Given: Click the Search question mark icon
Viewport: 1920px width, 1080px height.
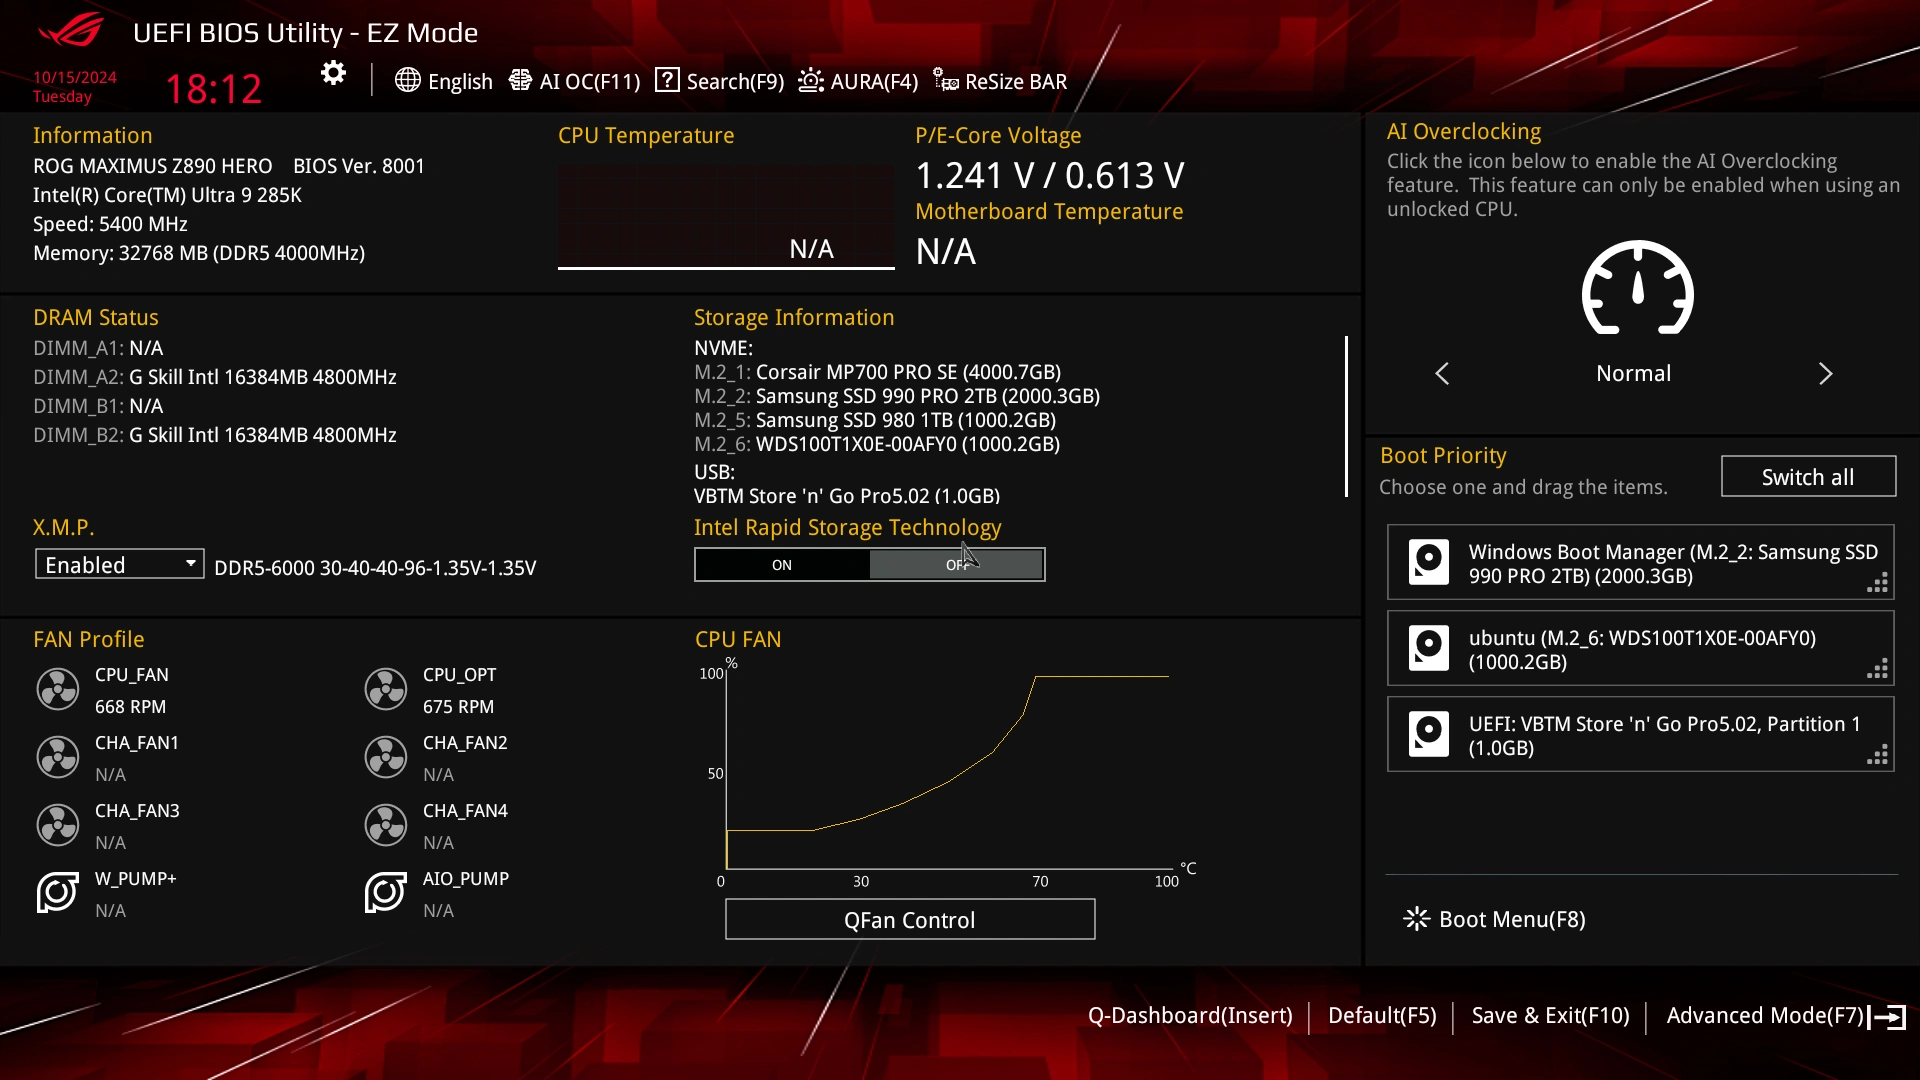Looking at the screenshot, I should (x=667, y=80).
